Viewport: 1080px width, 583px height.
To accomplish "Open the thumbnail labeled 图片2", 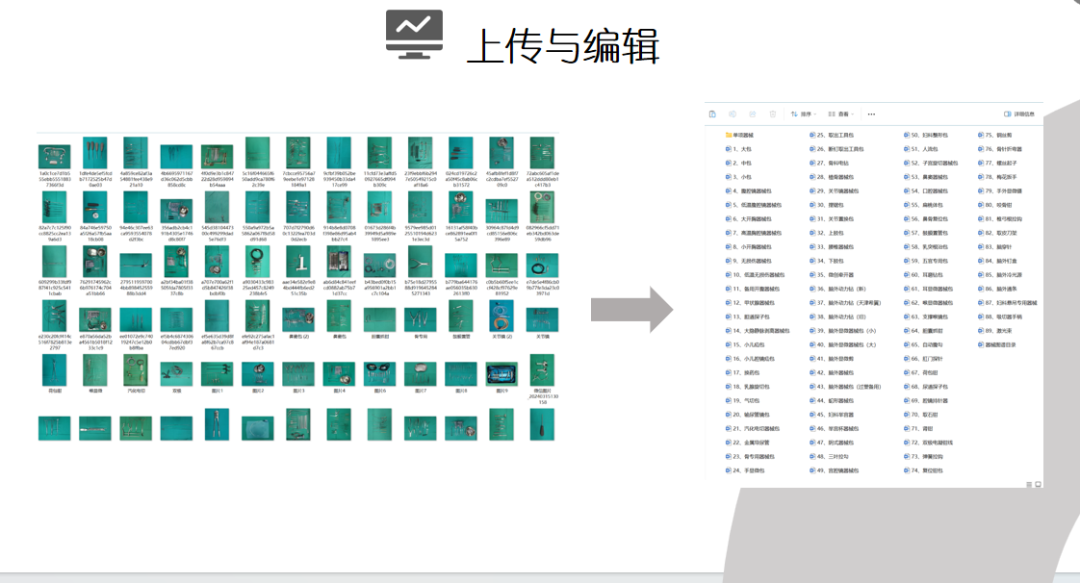I will 258,376.
